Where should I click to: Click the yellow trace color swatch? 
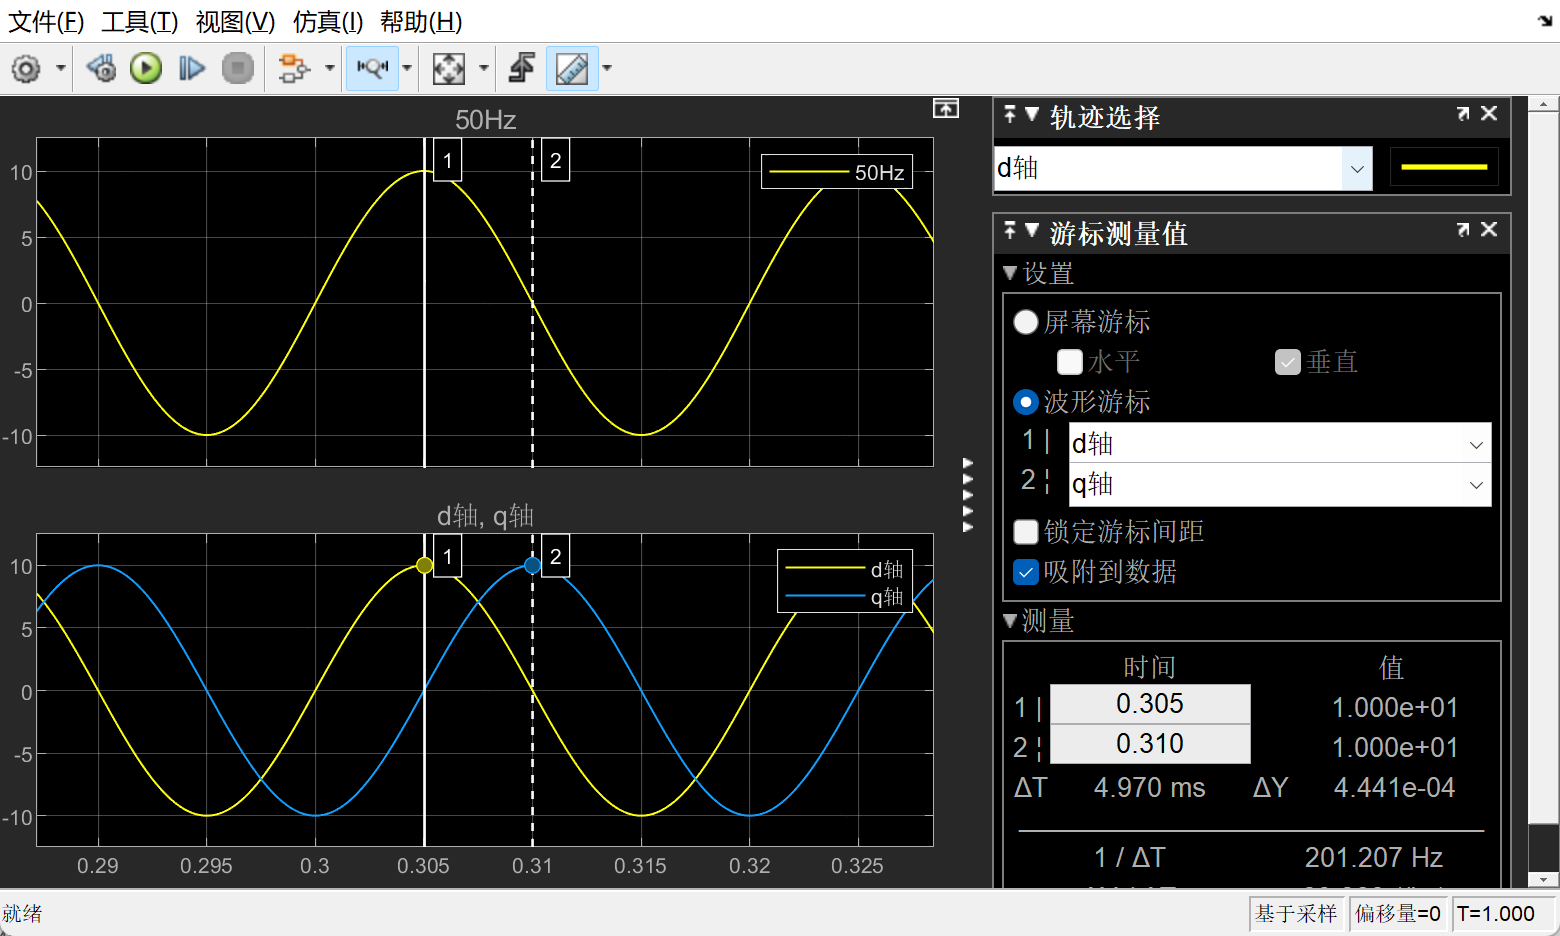pos(1444,167)
